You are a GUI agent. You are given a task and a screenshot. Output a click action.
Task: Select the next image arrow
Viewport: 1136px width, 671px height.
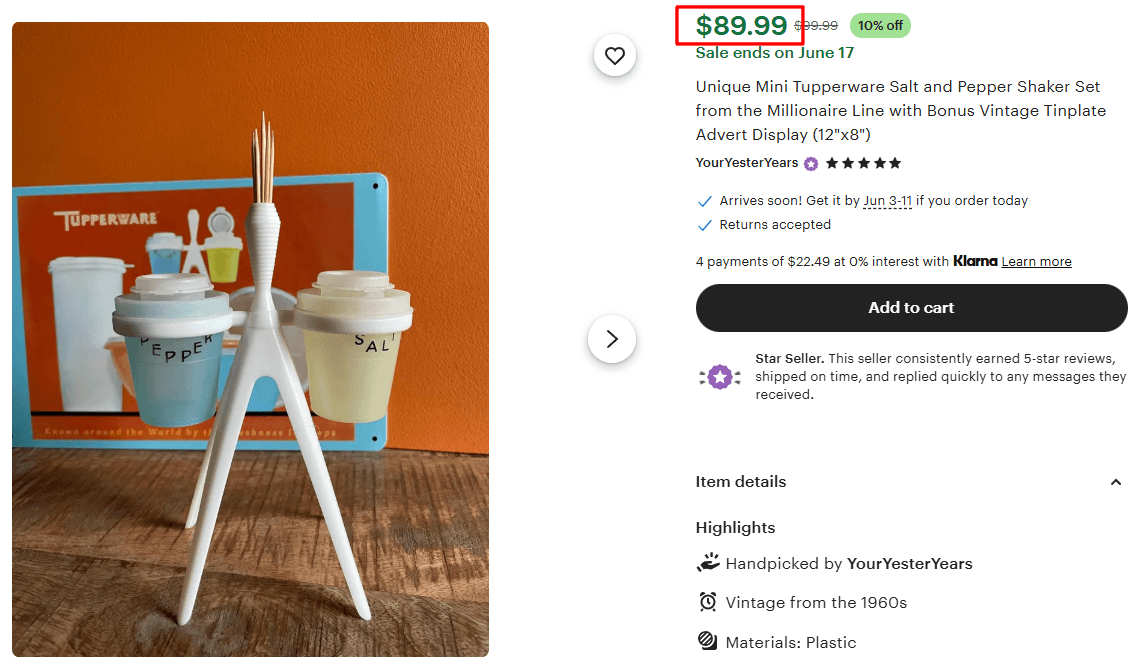611,339
